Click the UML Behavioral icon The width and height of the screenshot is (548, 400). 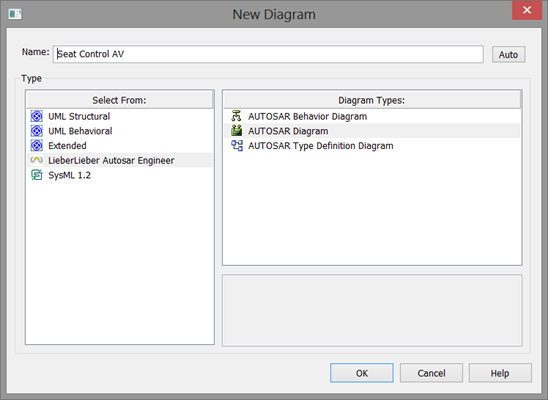37,131
